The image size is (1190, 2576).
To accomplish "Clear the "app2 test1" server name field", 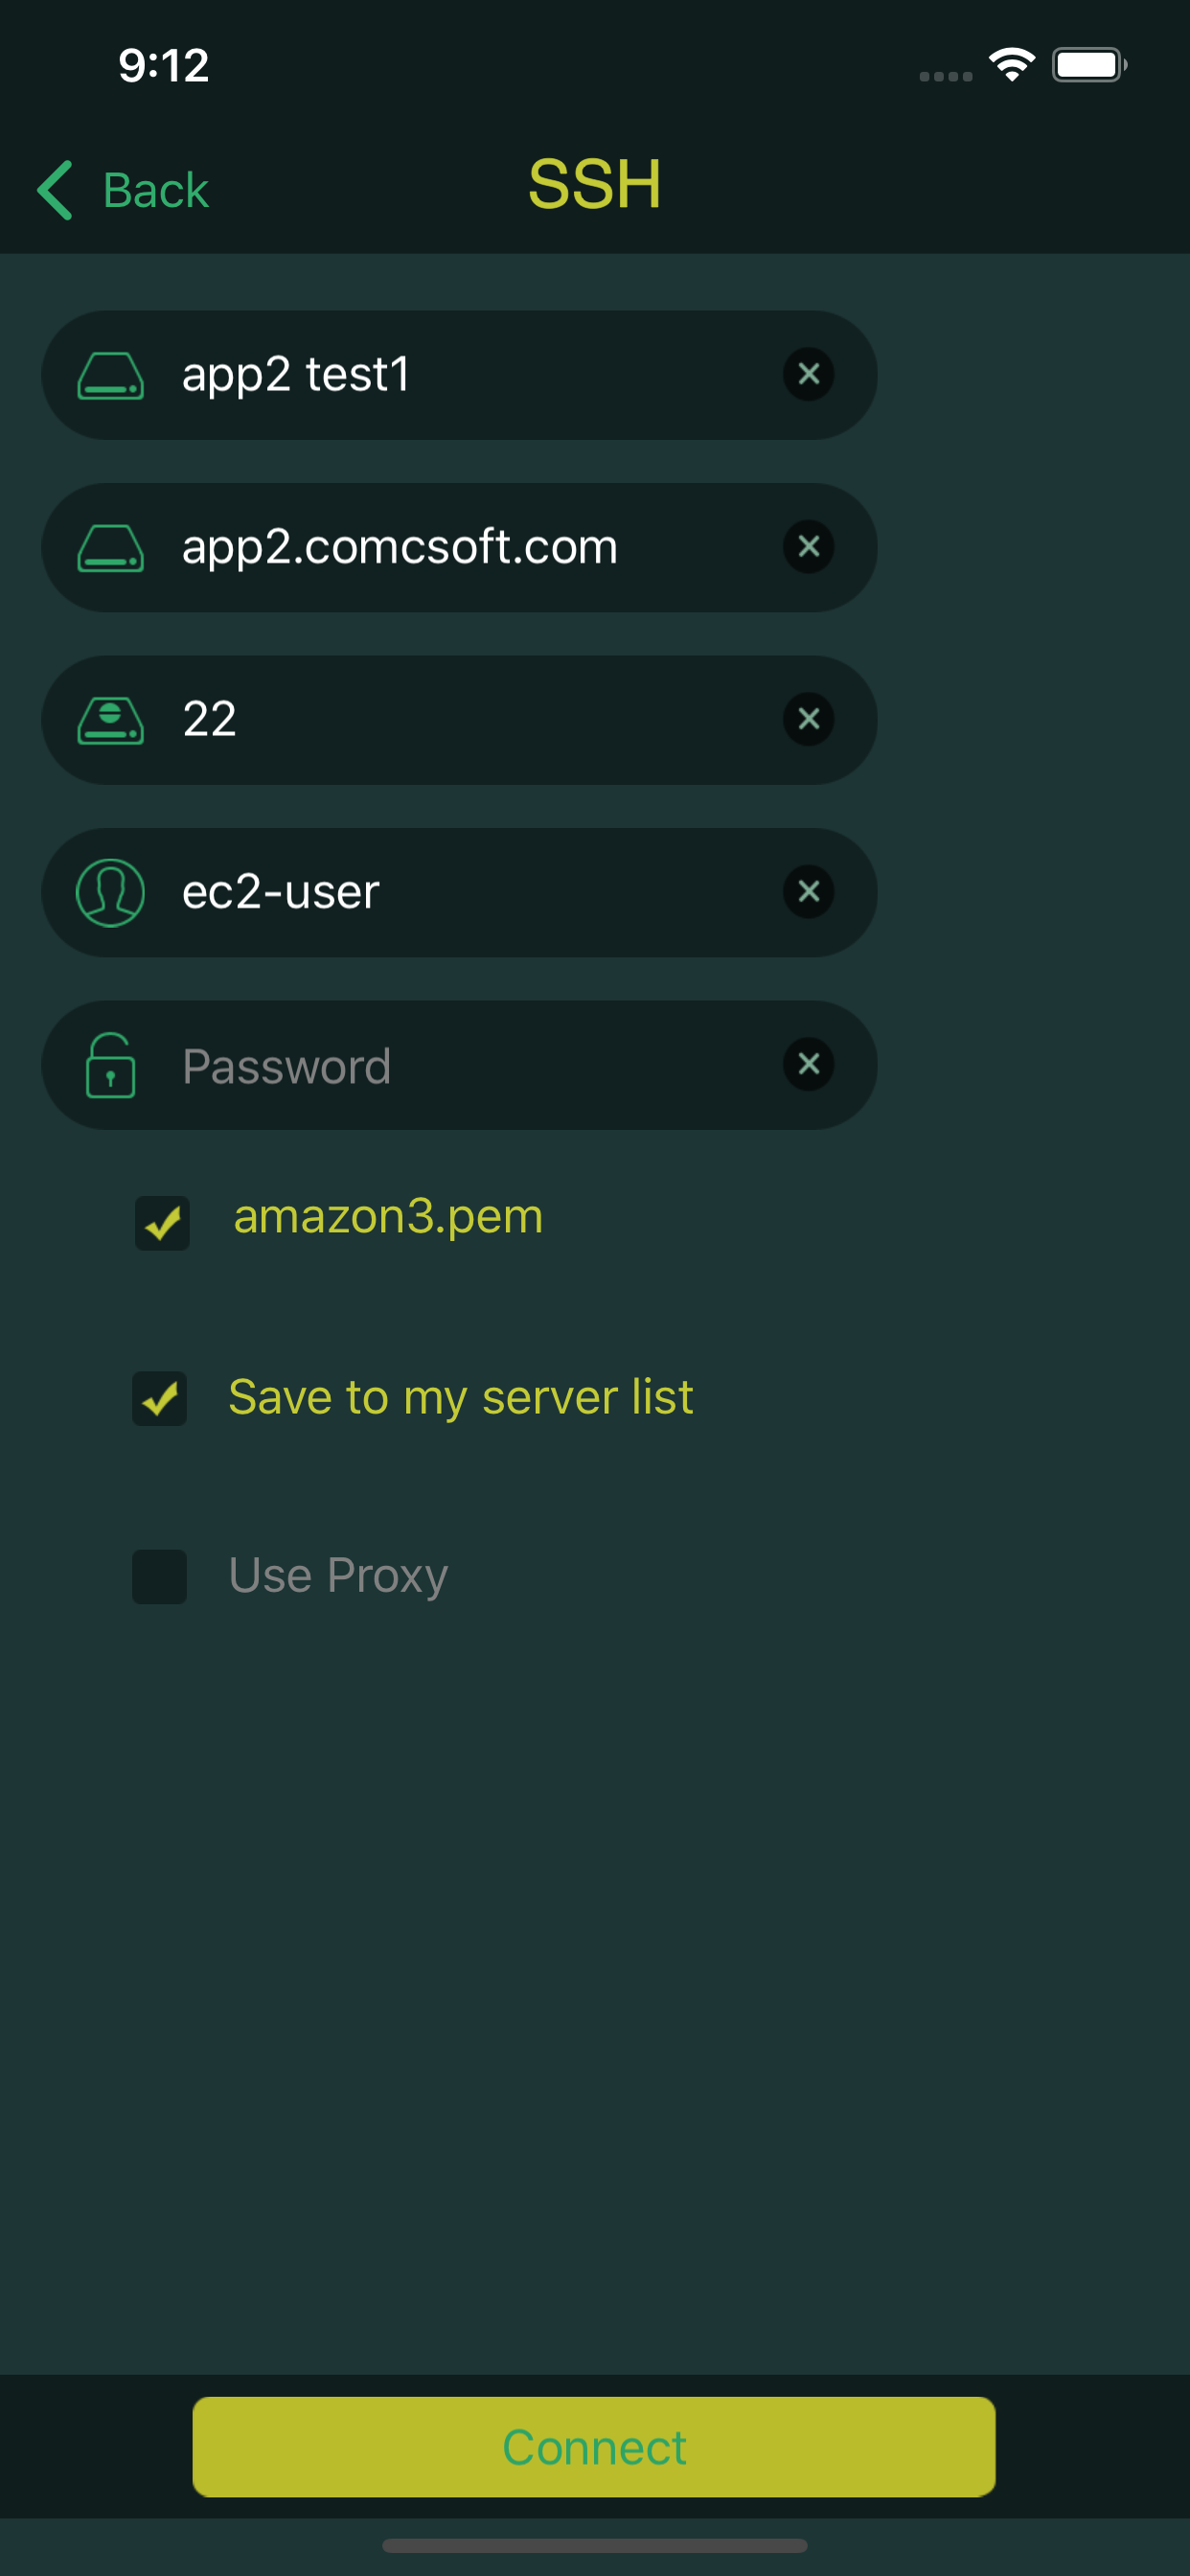I will [x=809, y=374].
